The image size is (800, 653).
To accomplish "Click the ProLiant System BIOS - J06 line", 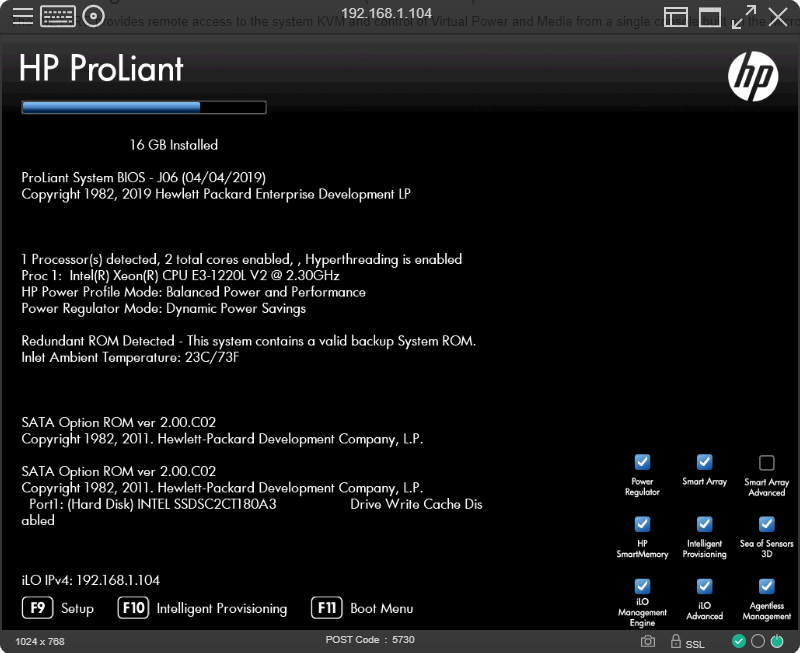I will click(x=143, y=178).
